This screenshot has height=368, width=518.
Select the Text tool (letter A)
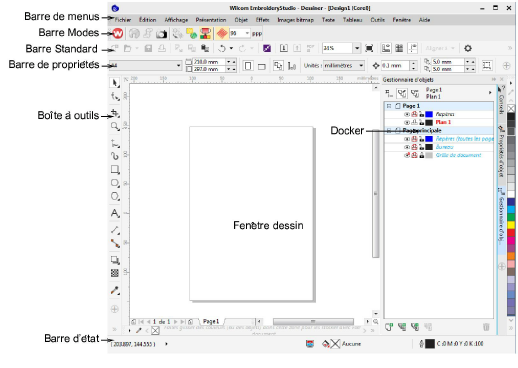(115, 213)
